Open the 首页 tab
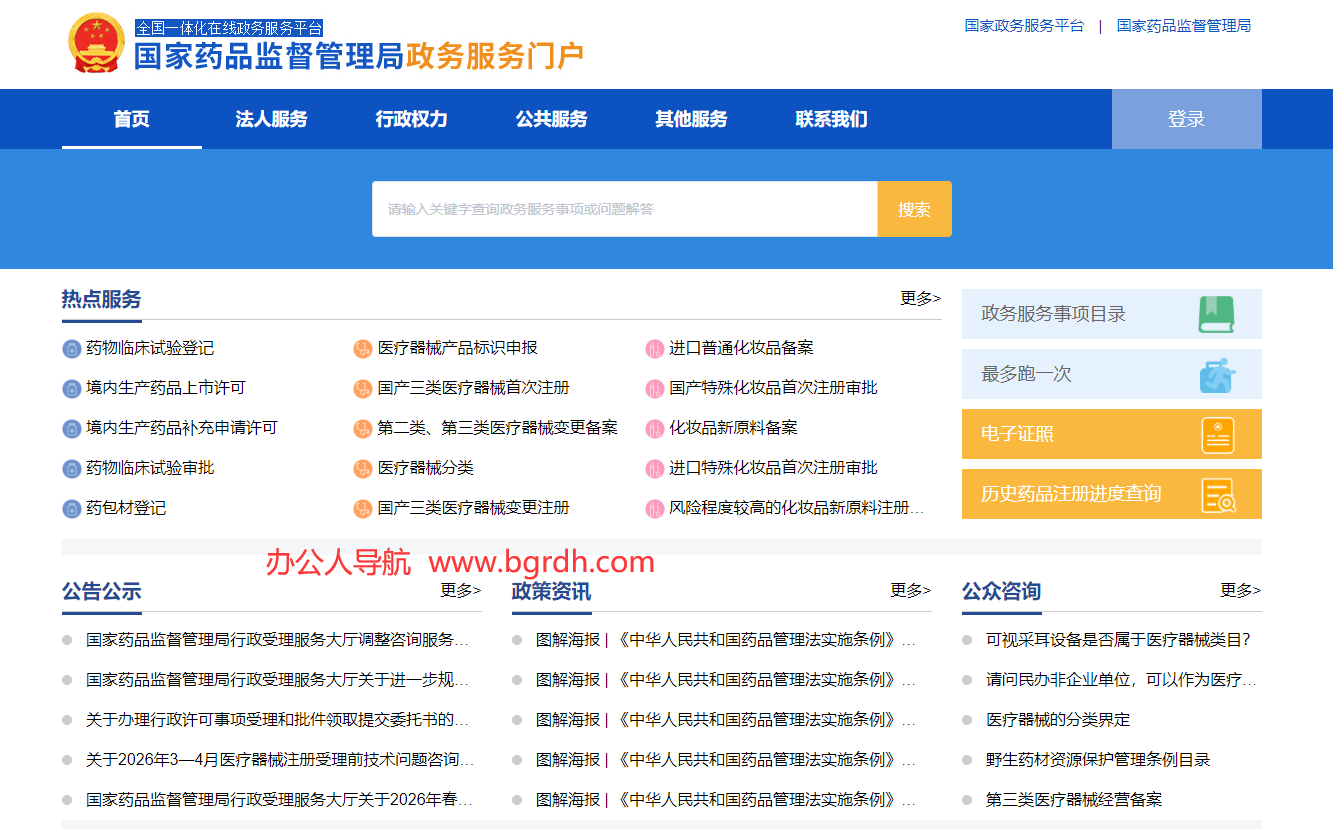1333x829 pixels. (132, 119)
